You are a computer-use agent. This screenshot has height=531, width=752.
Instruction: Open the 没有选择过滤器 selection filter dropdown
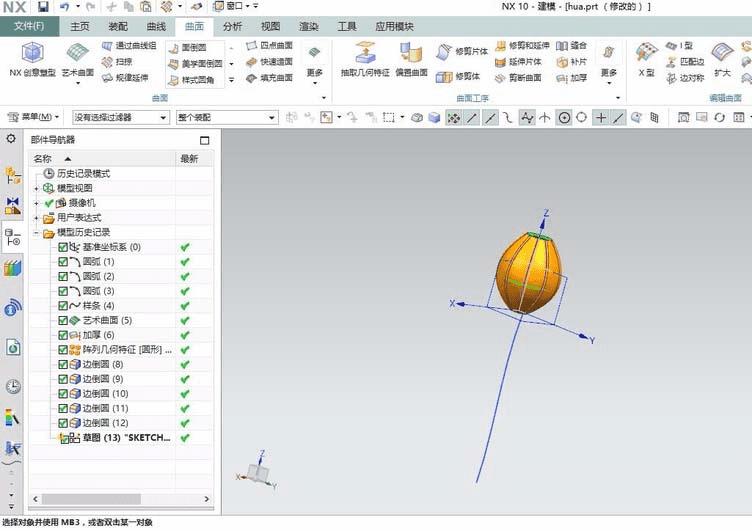pyautogui.click(x=120, y=117)
